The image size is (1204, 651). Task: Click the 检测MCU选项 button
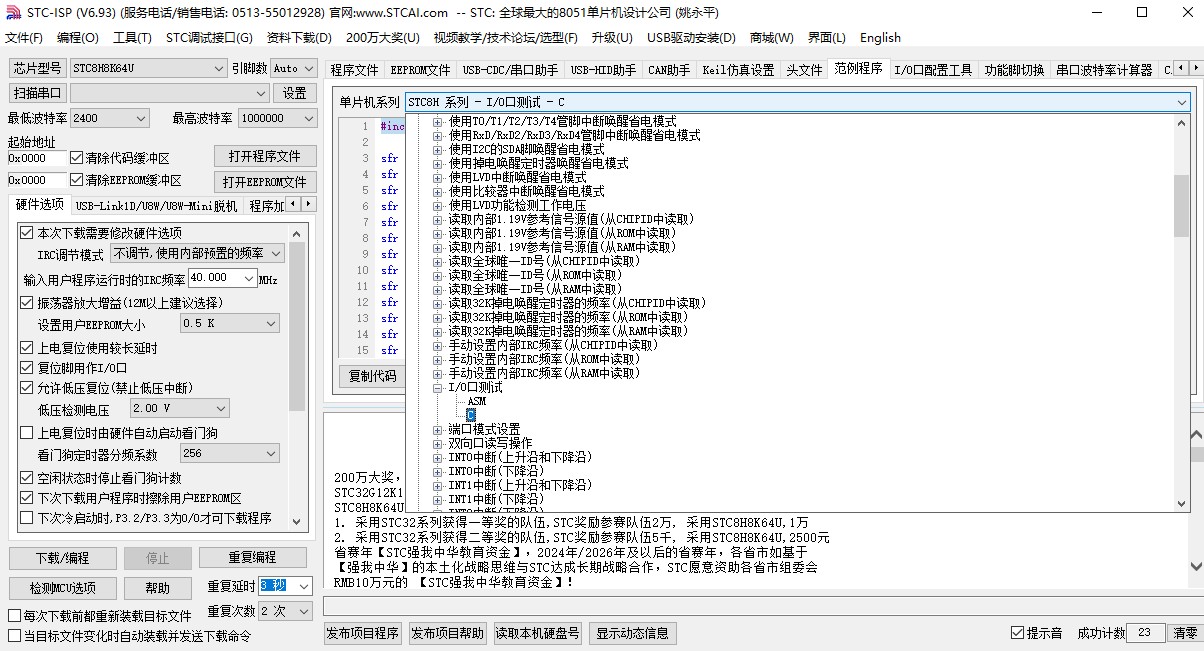coord(62,588)
